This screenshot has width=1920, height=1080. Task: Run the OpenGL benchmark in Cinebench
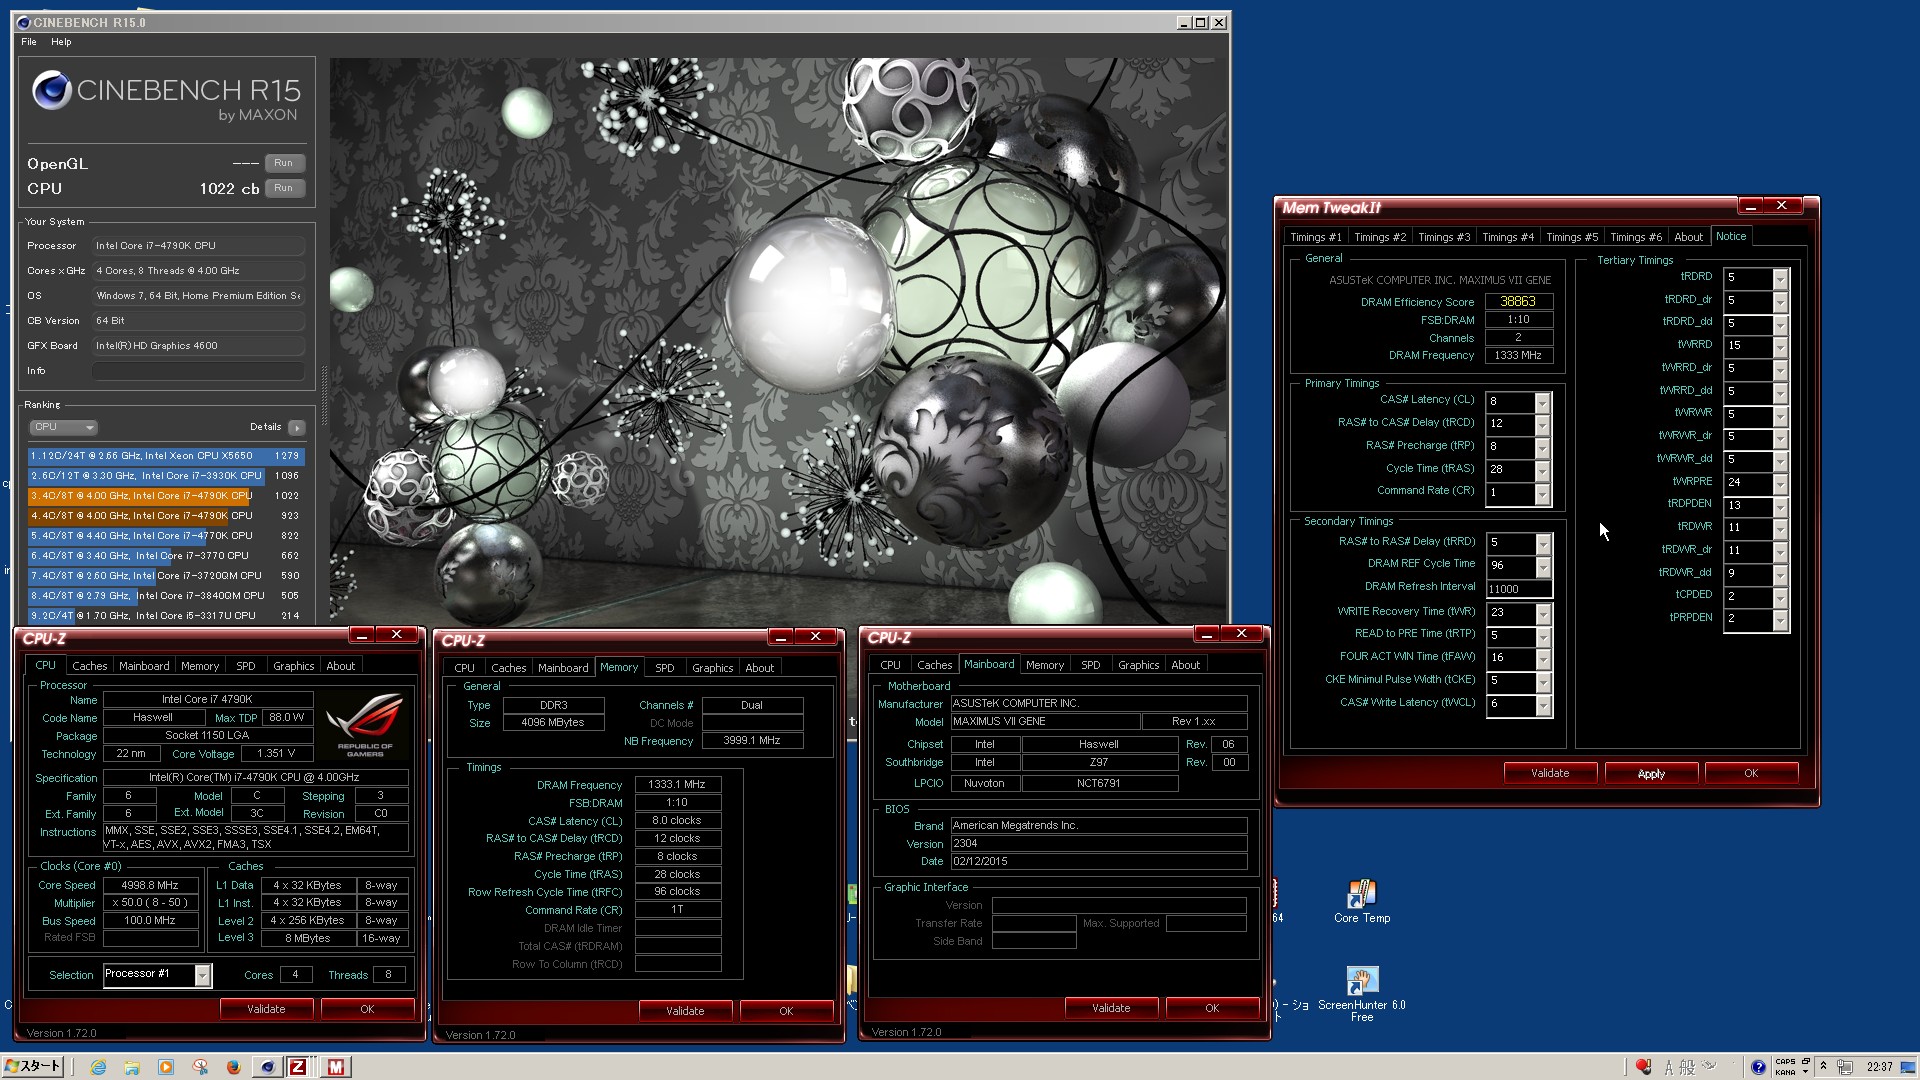point(284,163)
